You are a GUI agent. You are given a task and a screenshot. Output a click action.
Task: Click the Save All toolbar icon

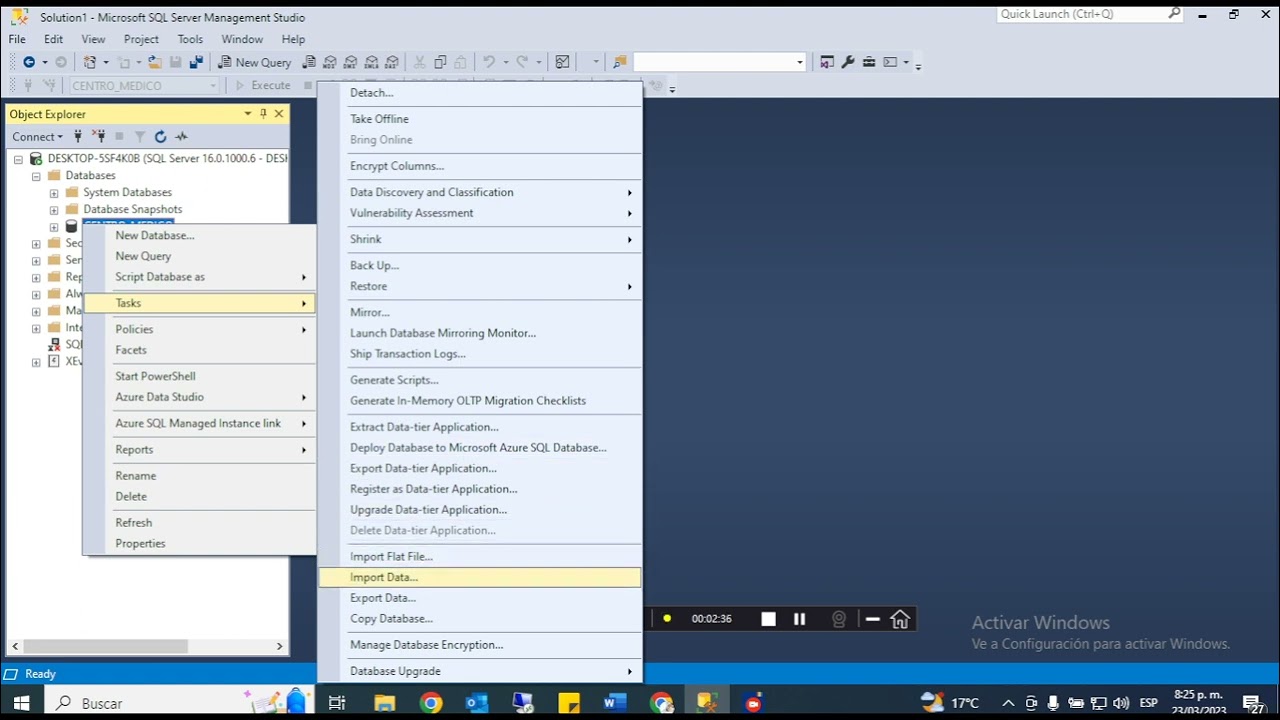[196, 62]
